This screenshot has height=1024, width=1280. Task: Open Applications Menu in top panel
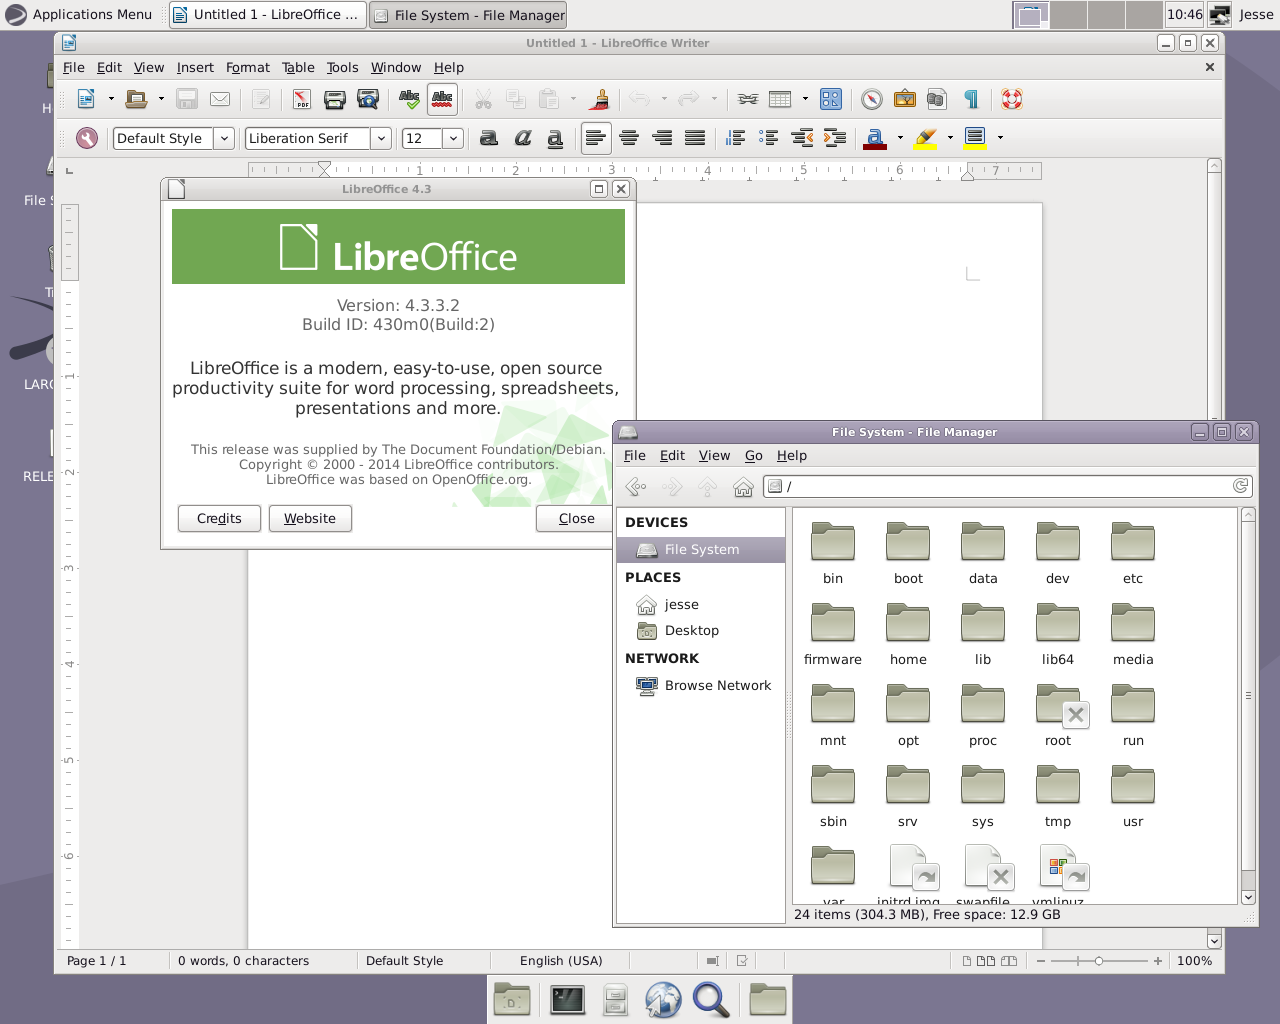(79, 14)
